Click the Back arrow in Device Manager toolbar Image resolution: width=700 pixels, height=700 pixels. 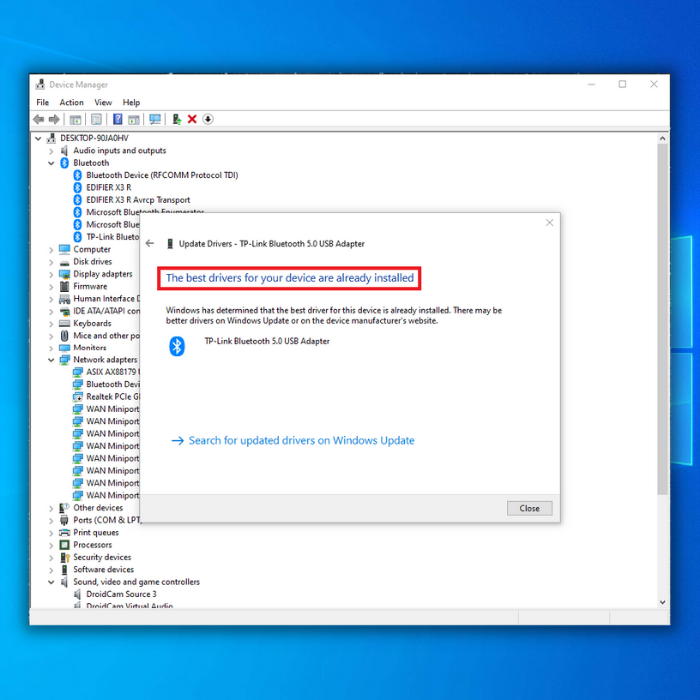pyautogui.click(x=39, y=119)
